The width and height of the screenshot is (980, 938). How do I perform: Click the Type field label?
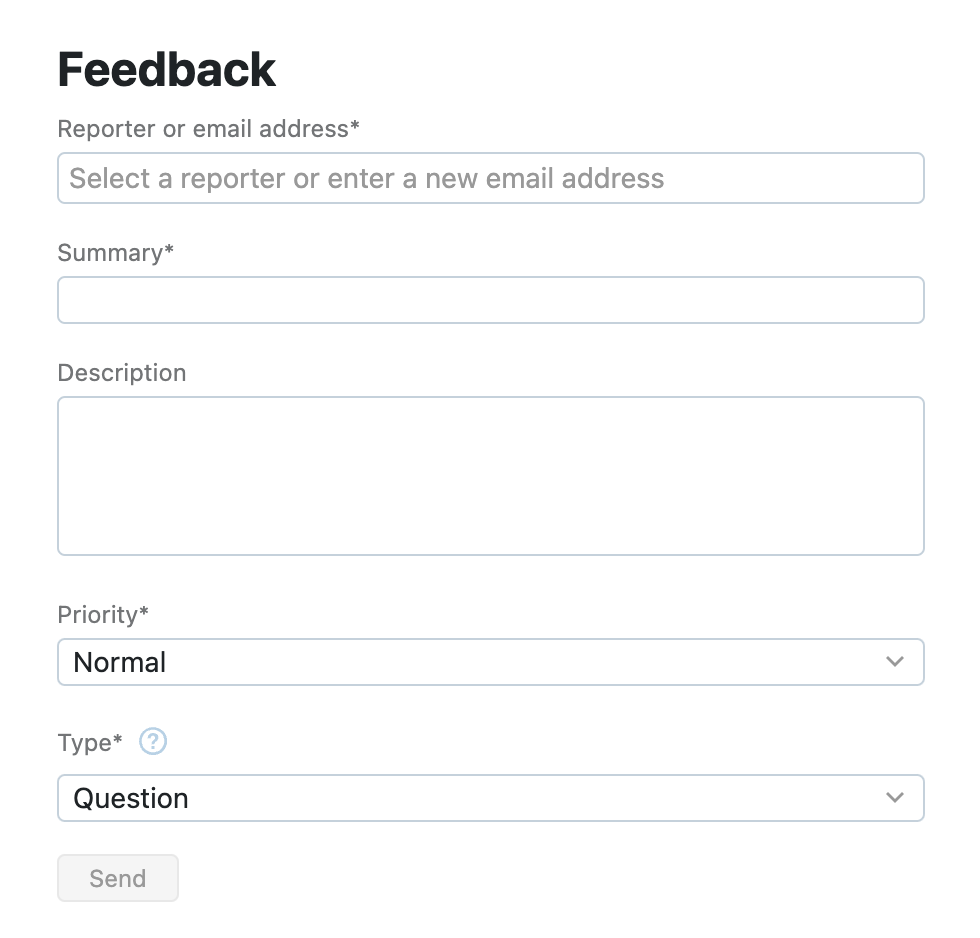click(84, 743)
